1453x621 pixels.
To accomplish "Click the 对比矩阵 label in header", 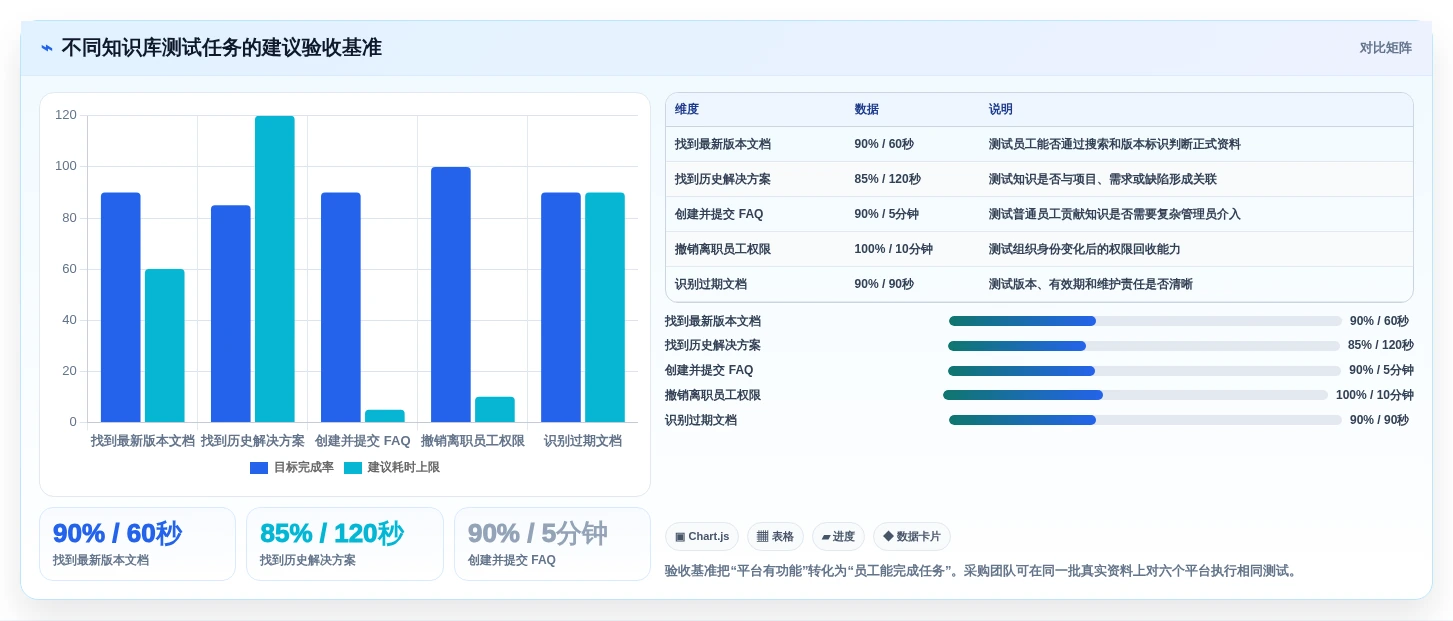I will pos(1385,48).
